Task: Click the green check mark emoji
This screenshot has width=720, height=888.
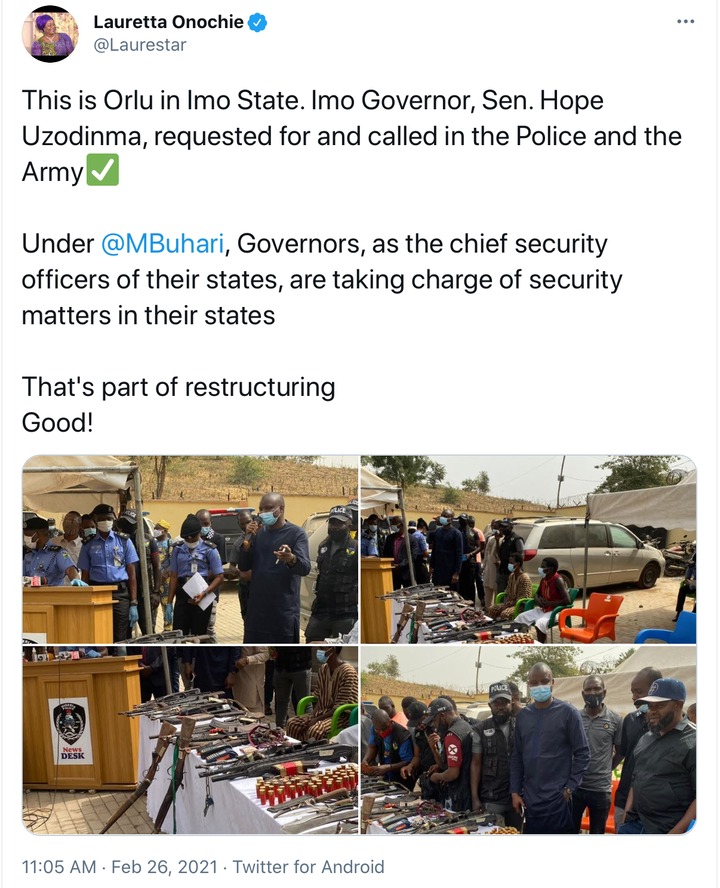Action: click(103, 170)
